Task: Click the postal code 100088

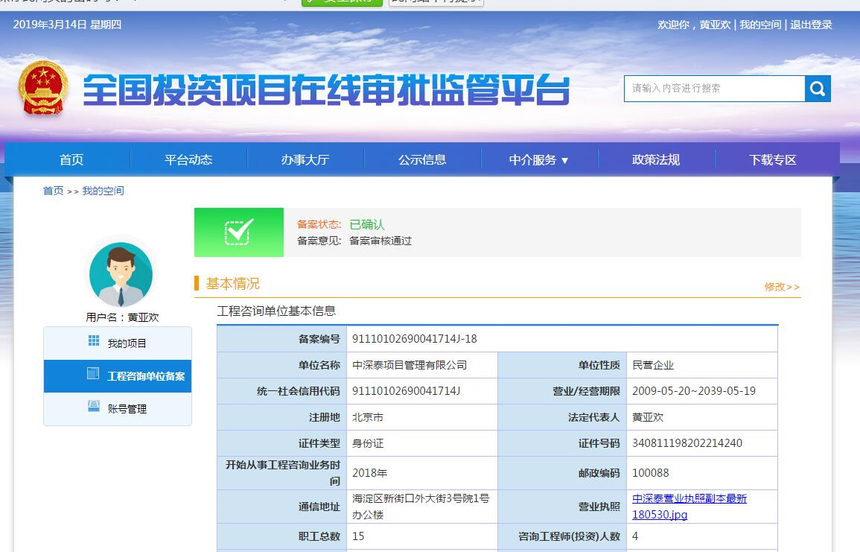Action: point(650,473)
